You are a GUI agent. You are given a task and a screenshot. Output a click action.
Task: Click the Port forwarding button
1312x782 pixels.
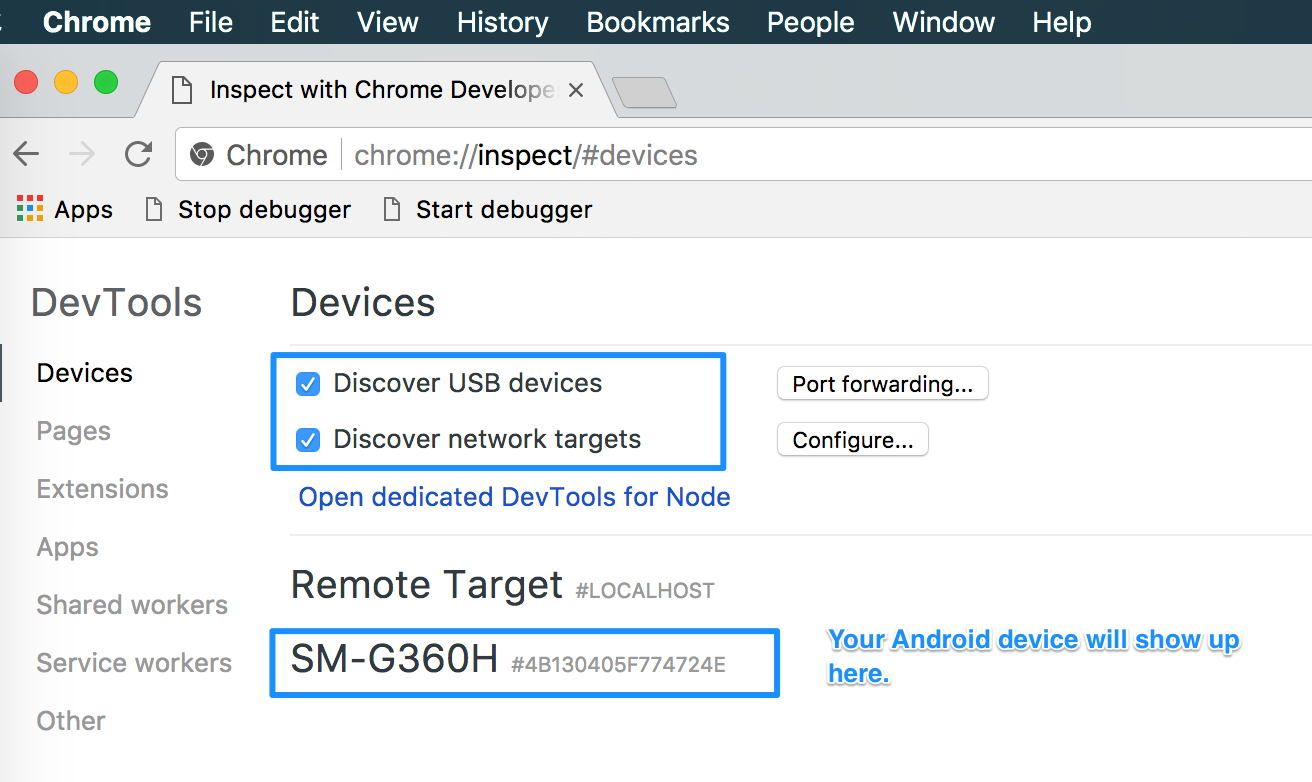[882, 384]
